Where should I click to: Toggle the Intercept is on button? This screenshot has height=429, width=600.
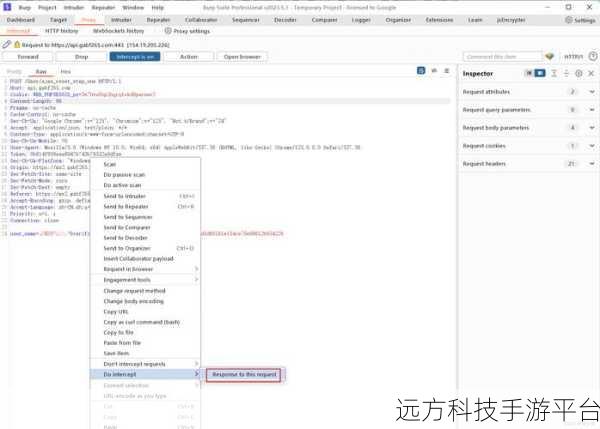point(135,57)
